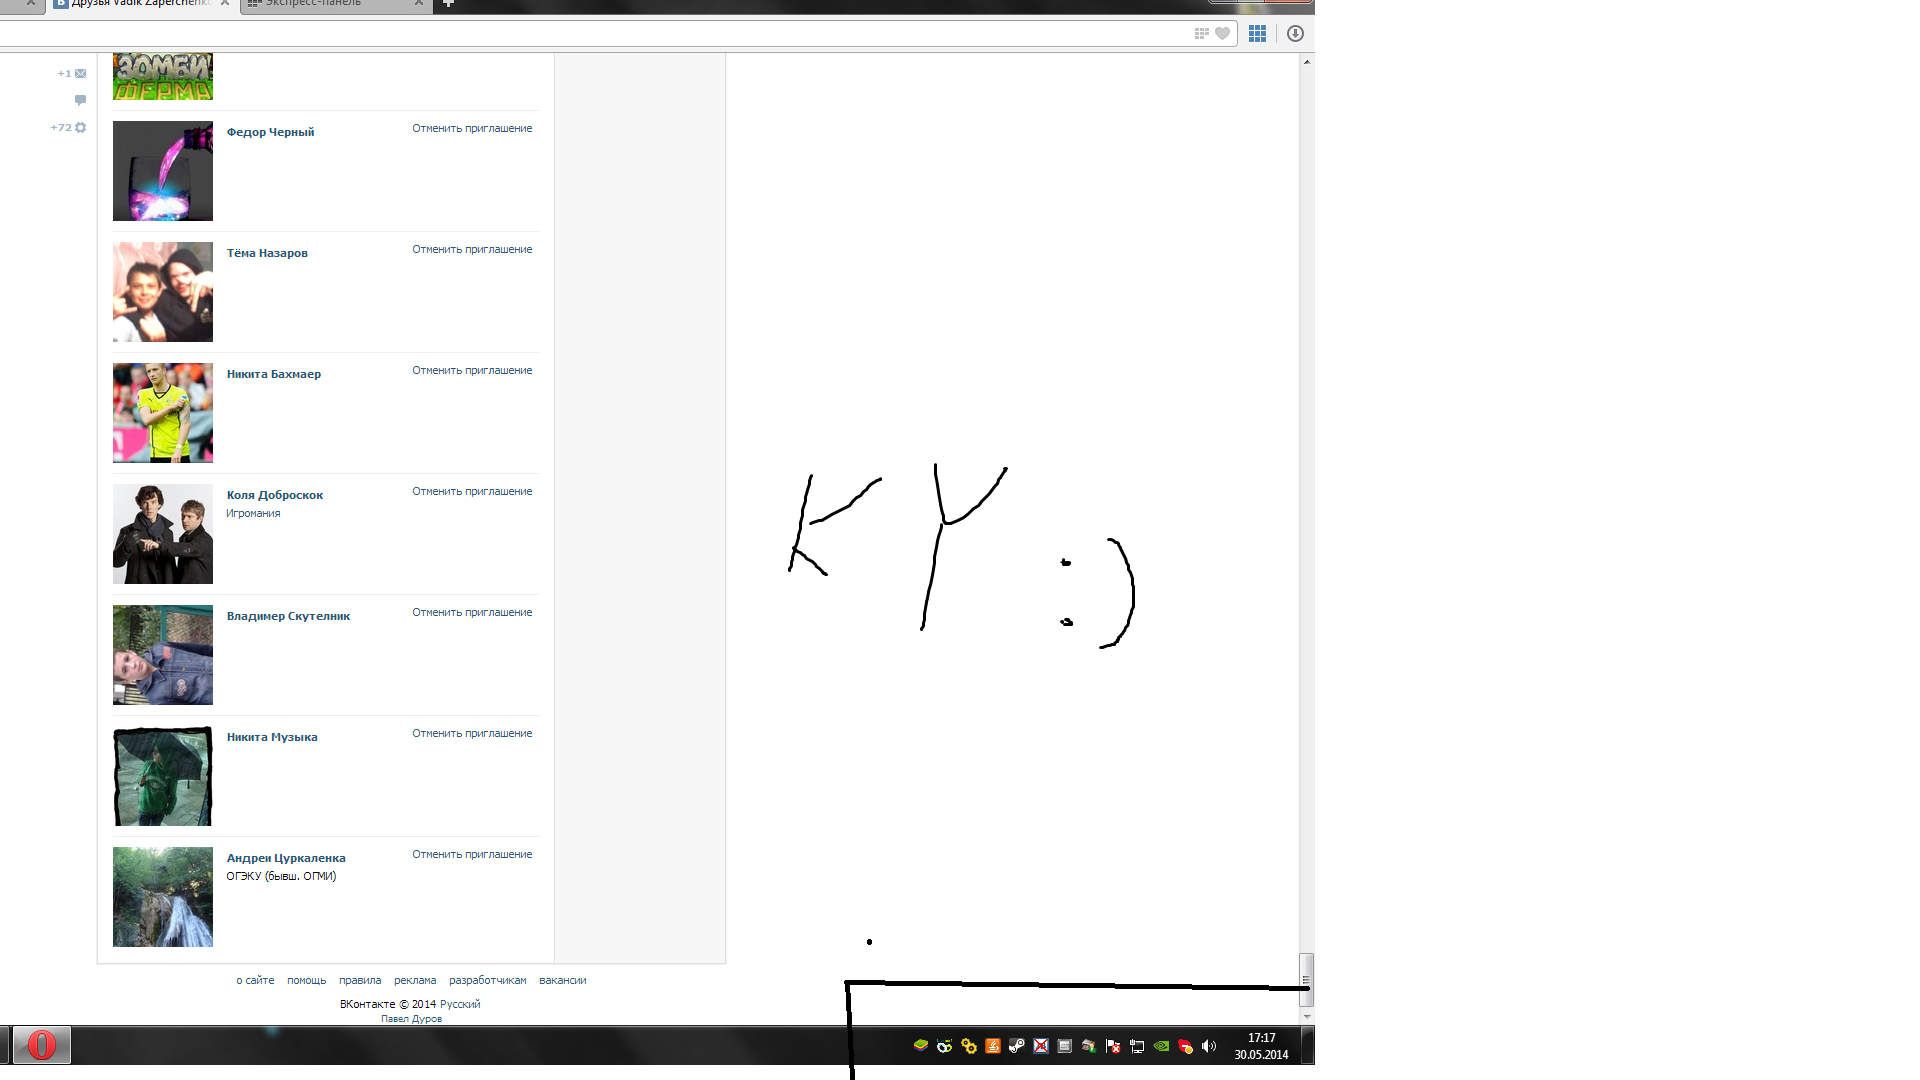Open a new tab with plus button
This screenshot has height=1080, width=1920.
448,3
